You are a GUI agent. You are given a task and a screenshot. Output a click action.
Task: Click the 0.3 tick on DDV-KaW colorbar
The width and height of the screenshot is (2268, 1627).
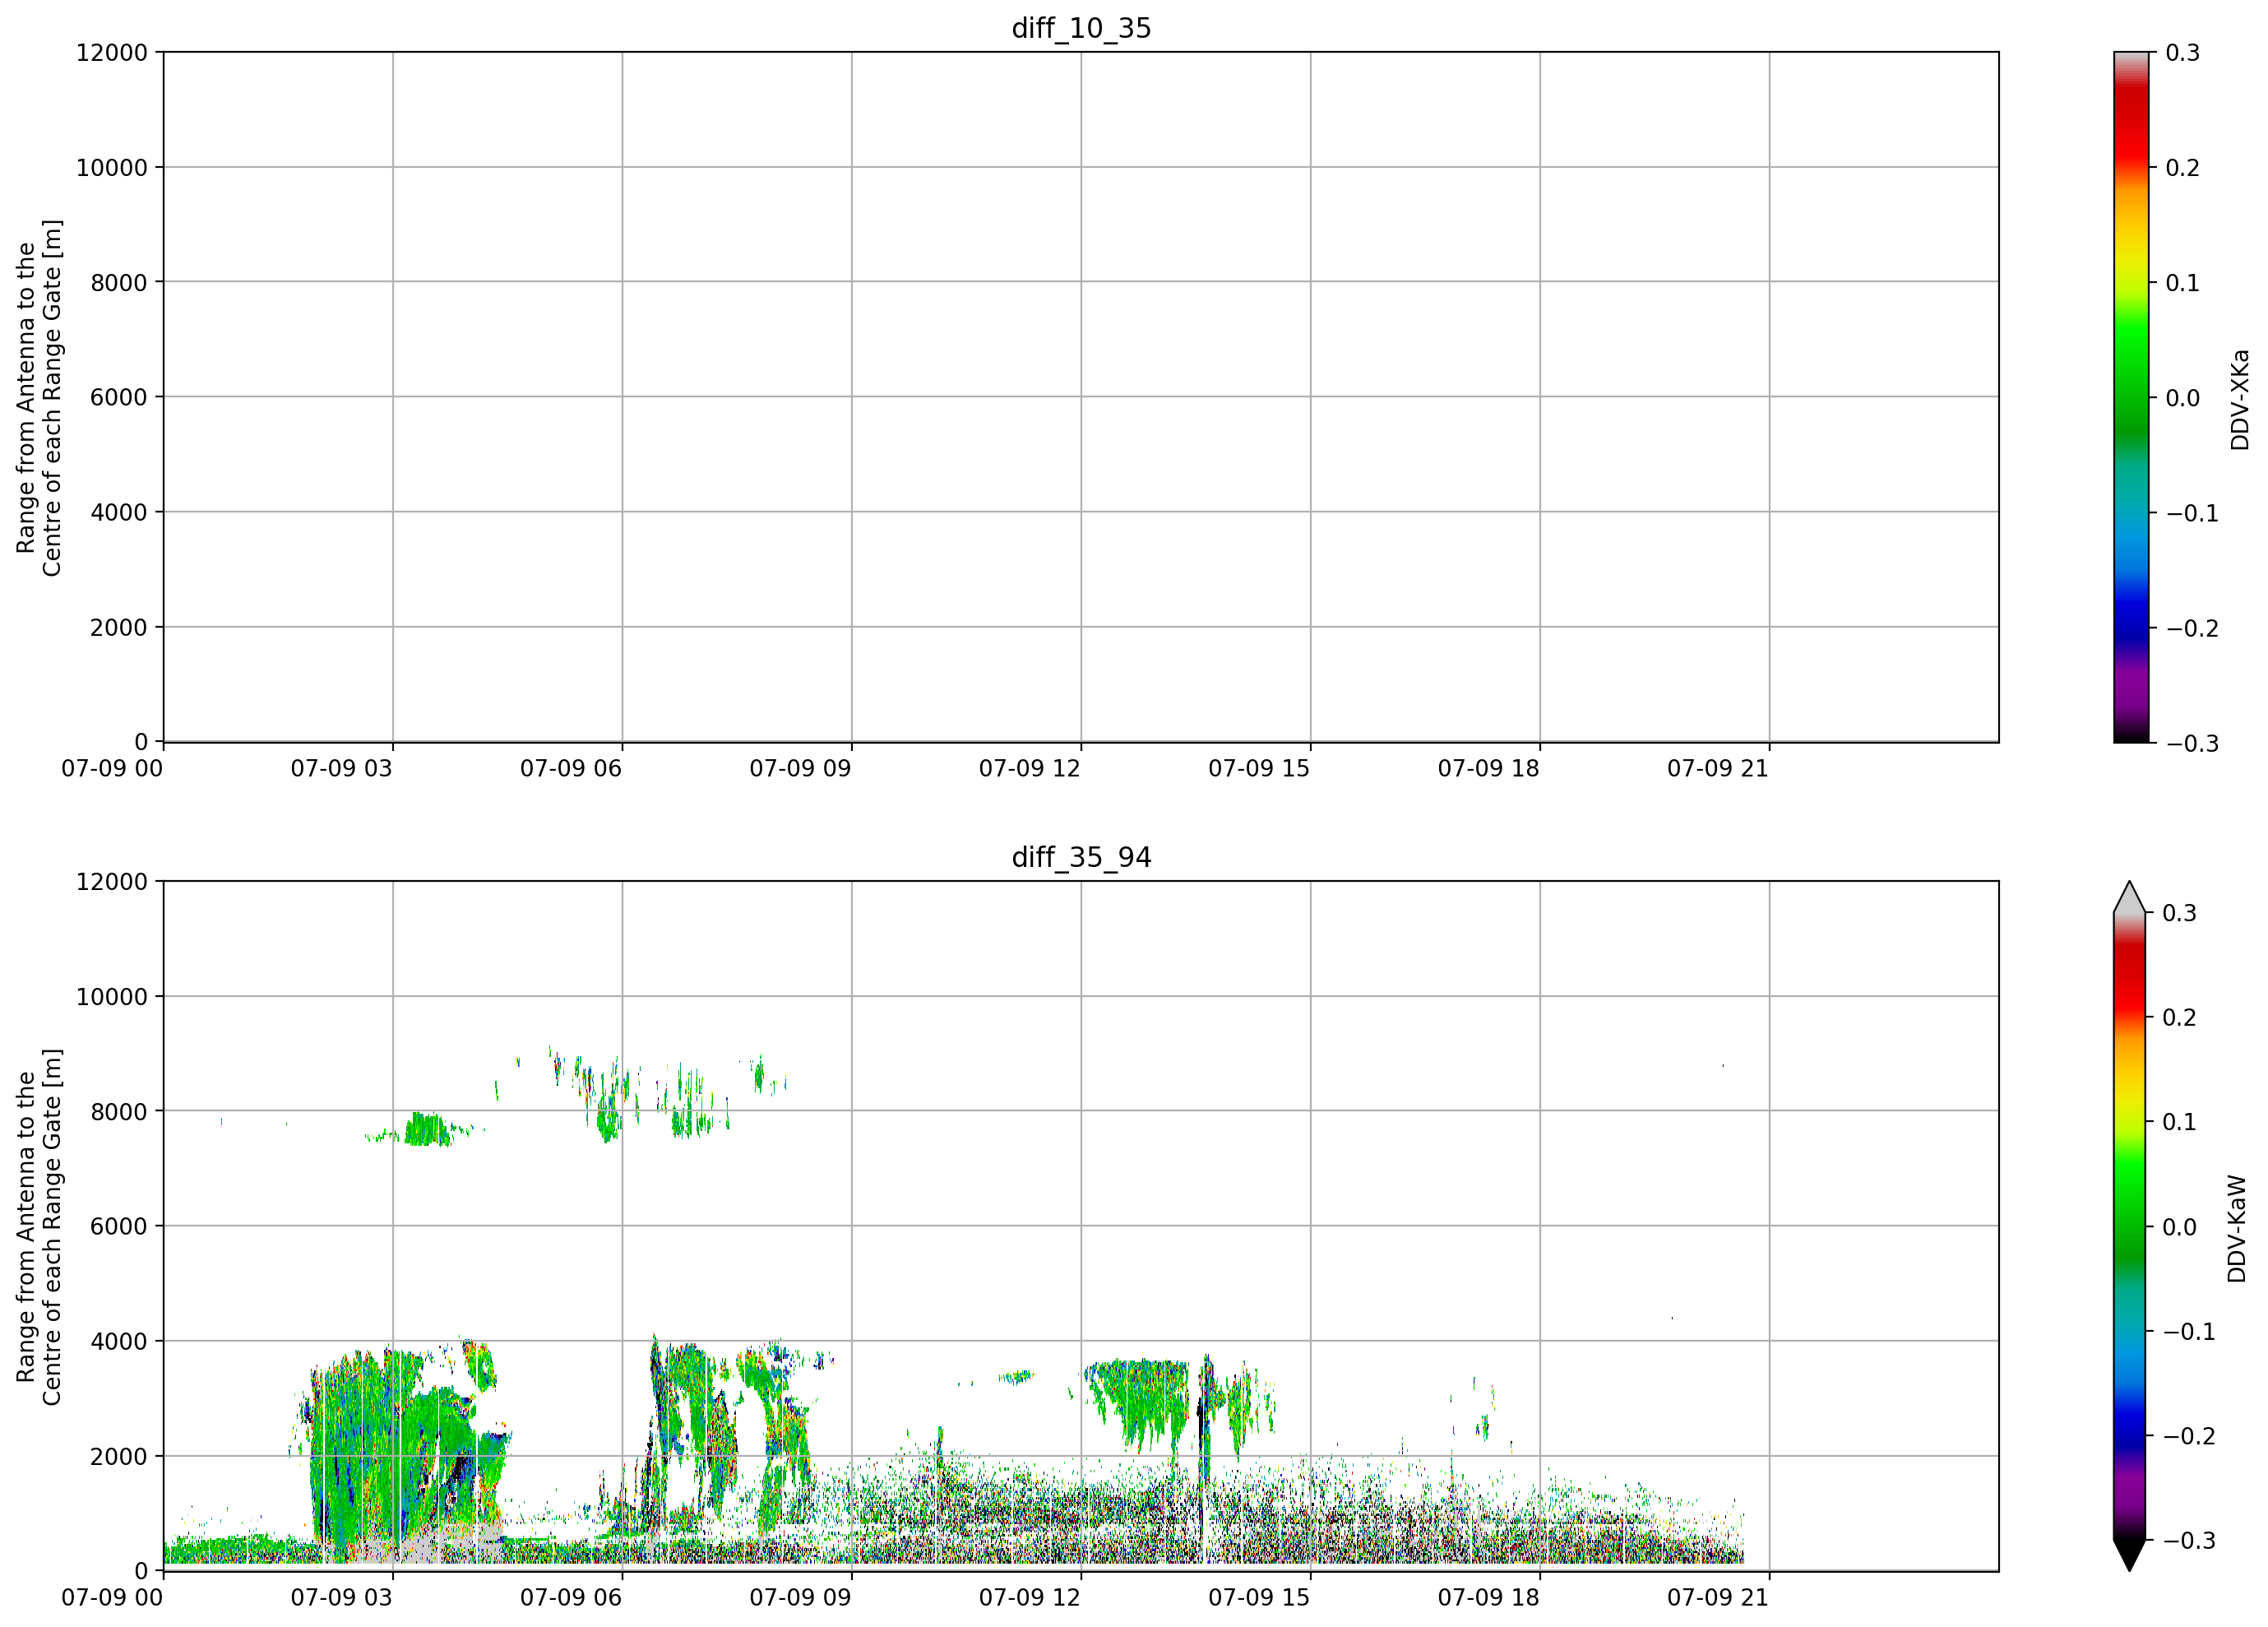tap(2180, 913)
